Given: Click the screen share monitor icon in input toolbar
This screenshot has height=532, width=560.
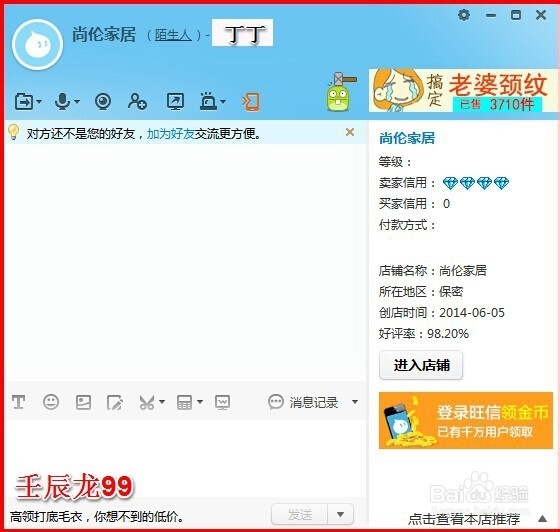Looking at the screenshot, I should (222, 402).
